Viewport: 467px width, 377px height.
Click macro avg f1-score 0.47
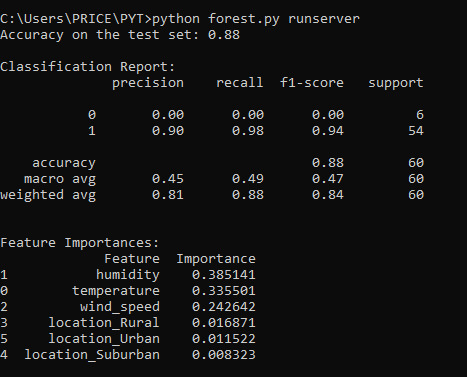point(328,179)
